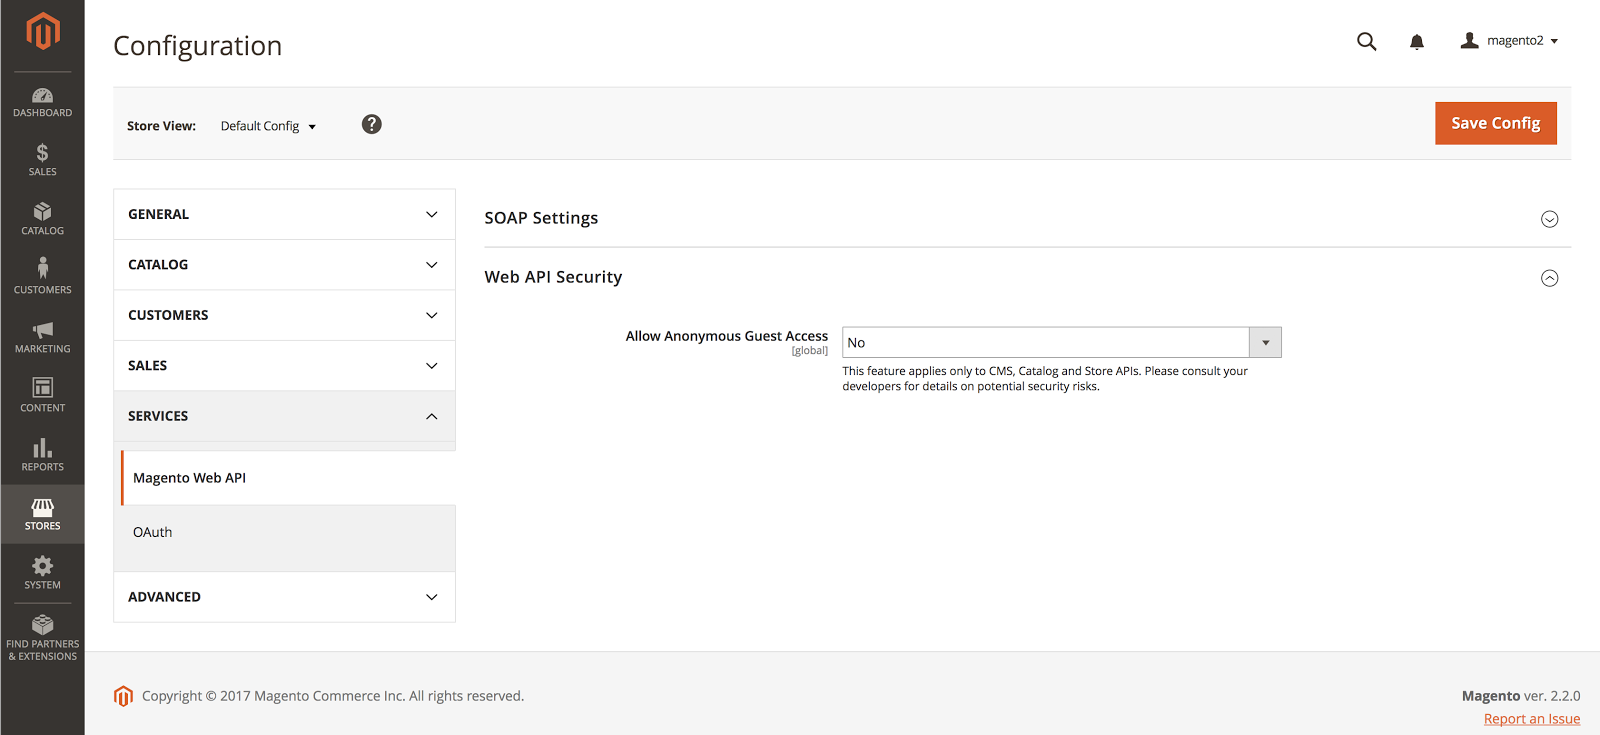
Task: Collapse the SERVICES configuration section
Action: pos(284,416)
